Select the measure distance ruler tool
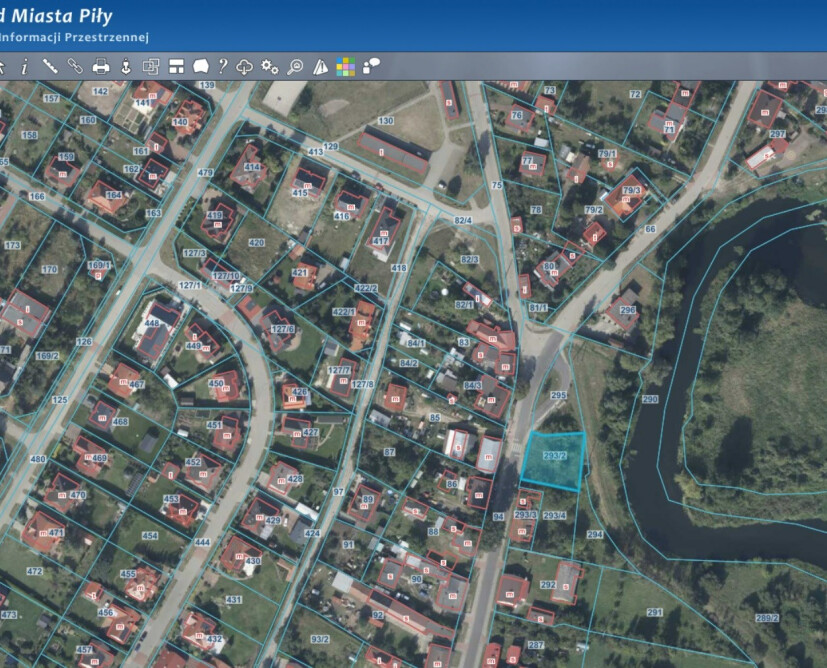 50,67
